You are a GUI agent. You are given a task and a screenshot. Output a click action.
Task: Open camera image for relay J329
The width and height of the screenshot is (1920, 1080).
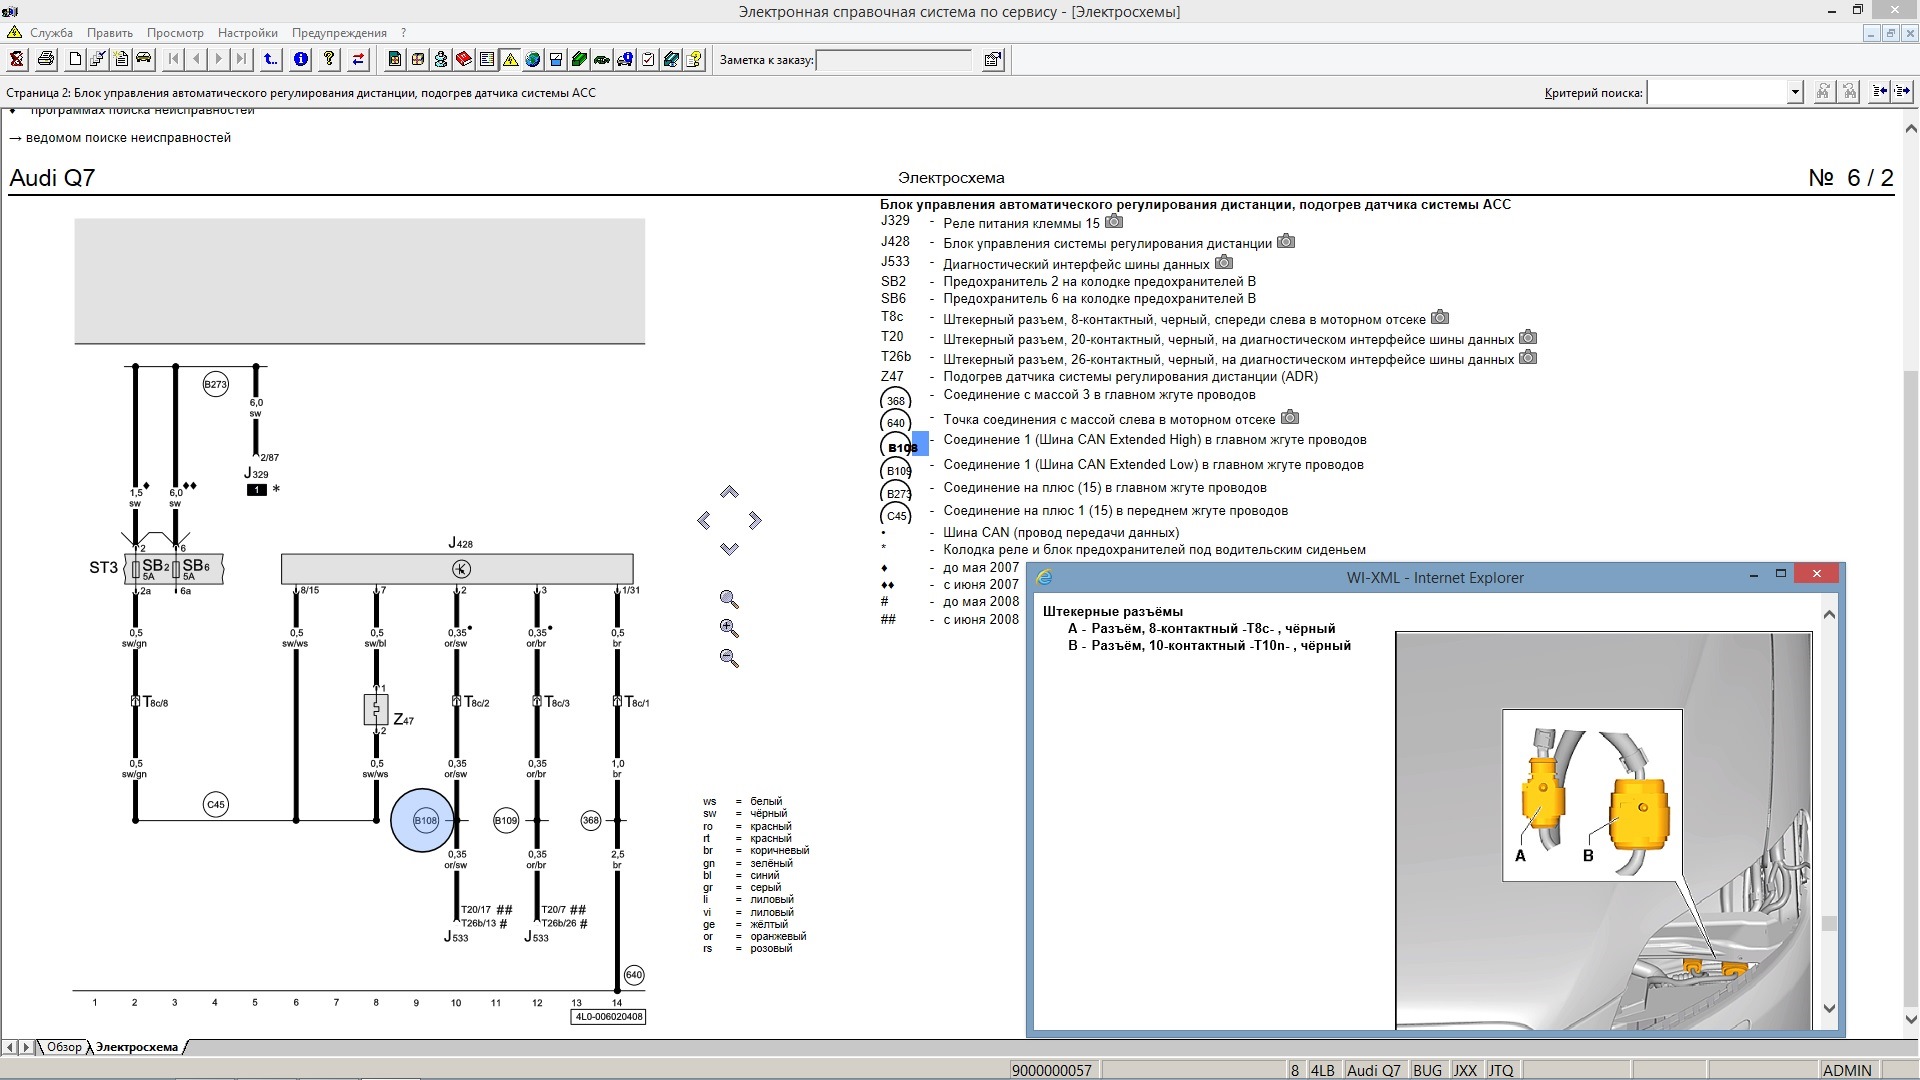coord(1114,222)
